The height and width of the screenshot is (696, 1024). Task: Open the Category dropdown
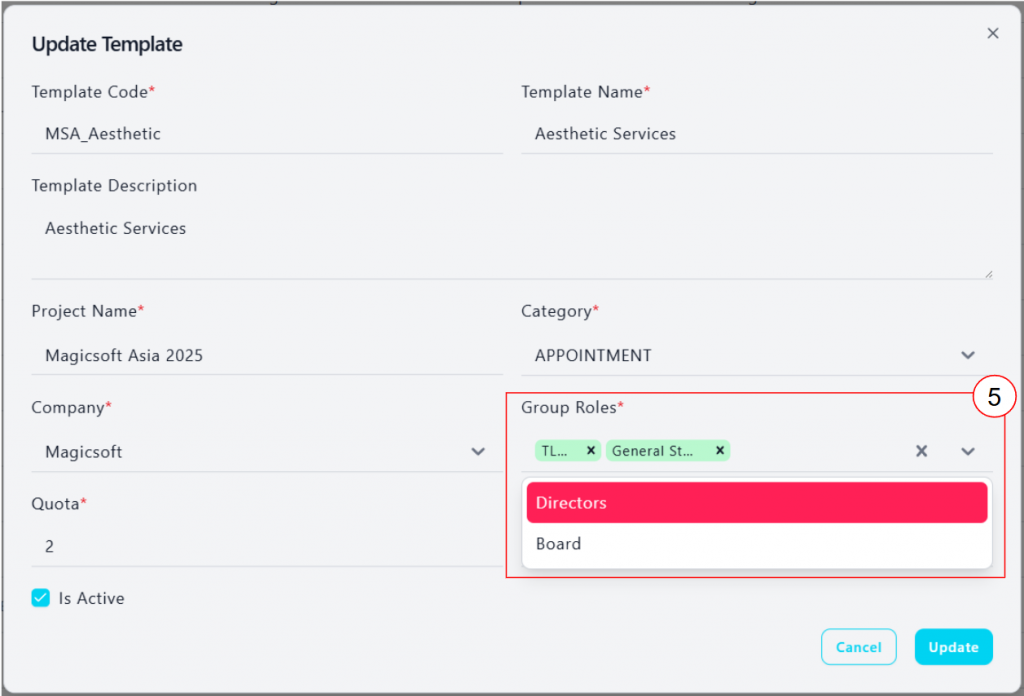point(967,356)
